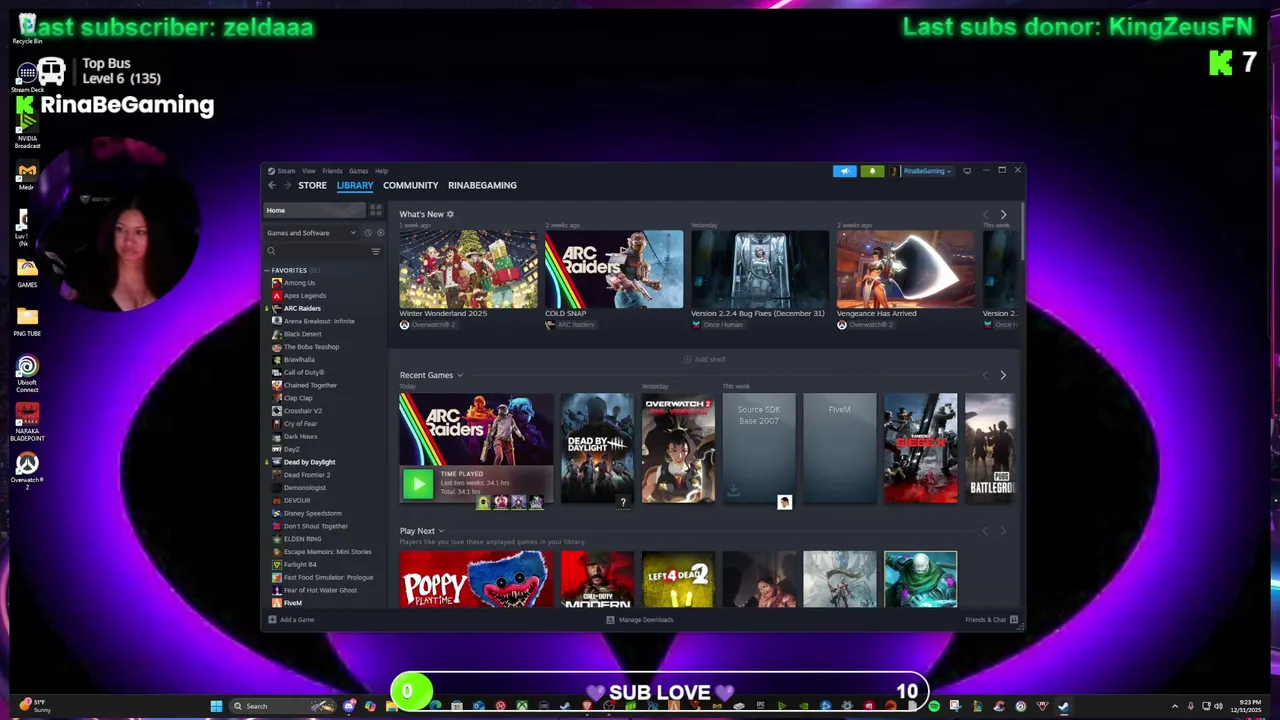The width and height of the screenshot is (1280, 720).
Task: Open advanced filter options in library search
Action: click(376, 251)
